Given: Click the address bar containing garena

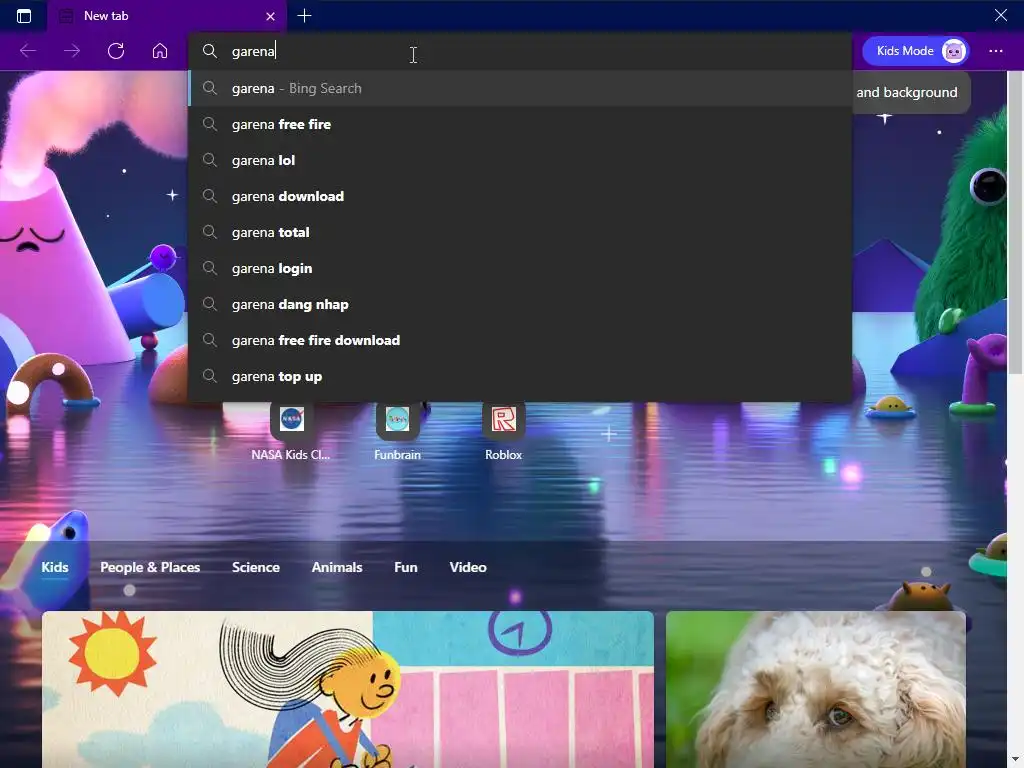Looking at the screenshot, I should (x=520, y=51).
